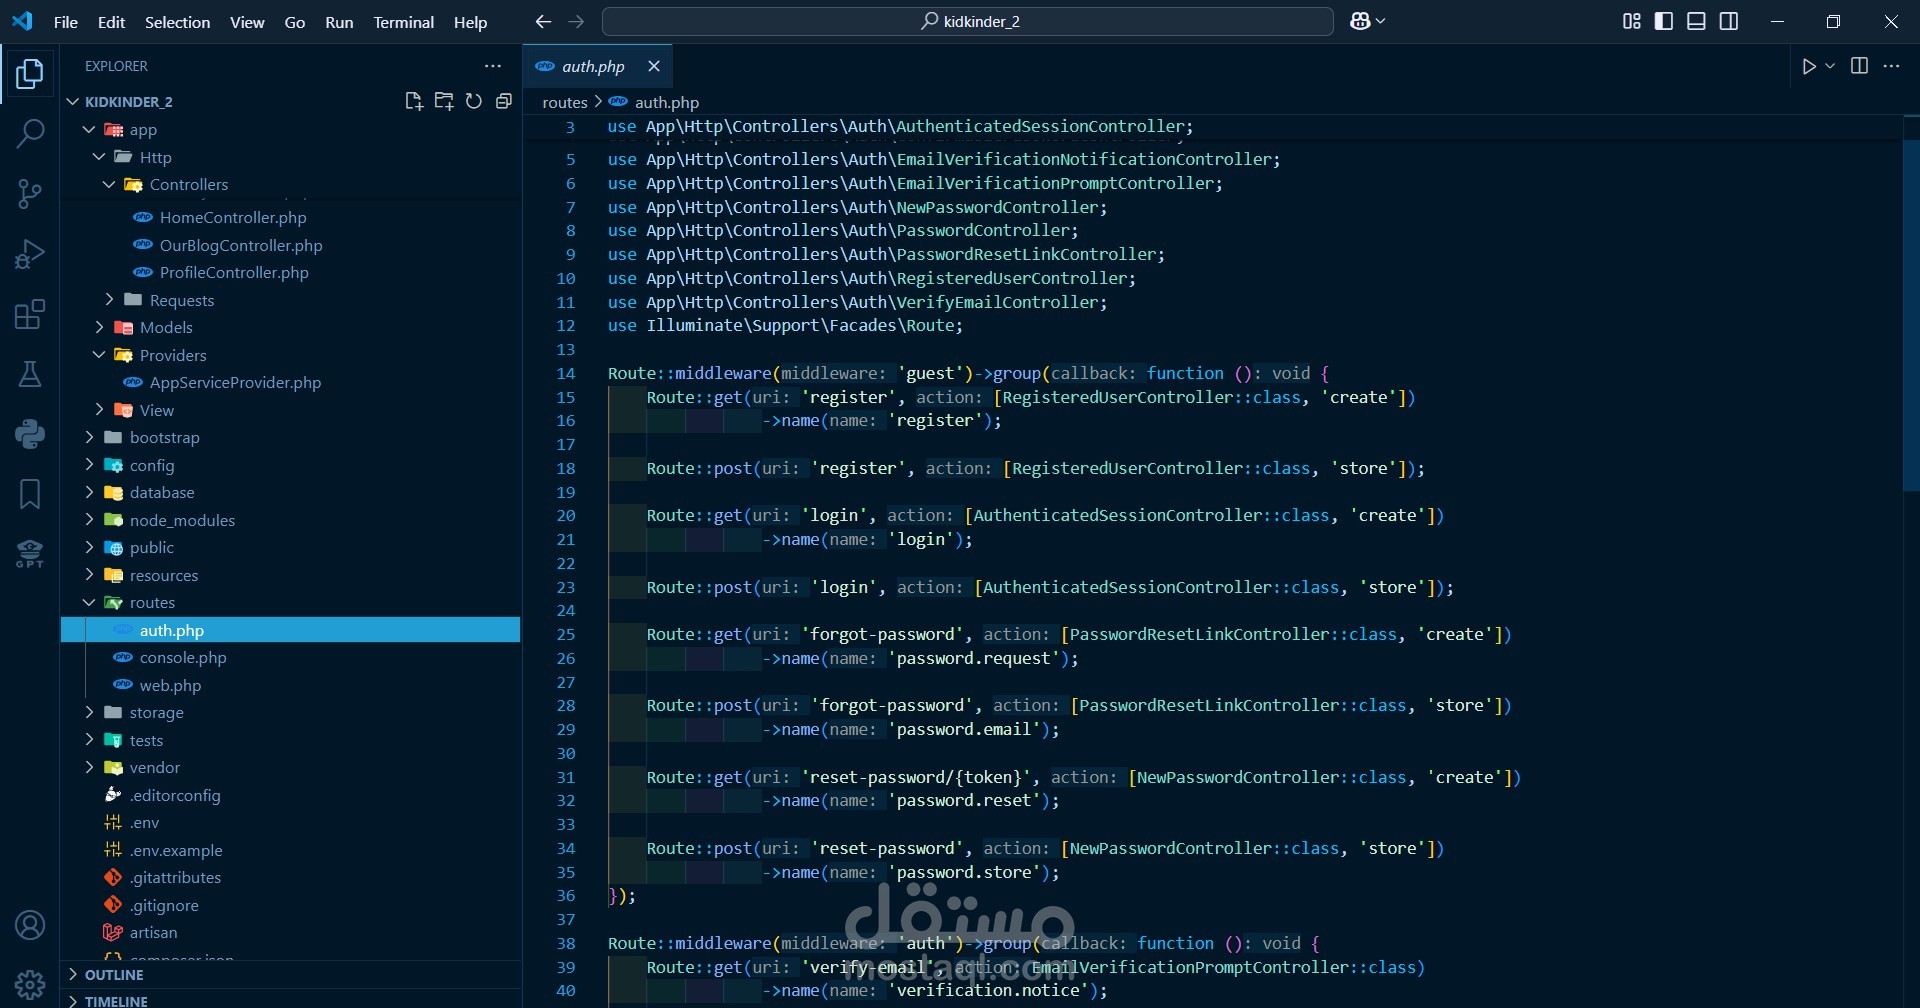1920x1008 pixels.
Task: Click the auth.php breadcrumb segment
Action: (666, 102)
